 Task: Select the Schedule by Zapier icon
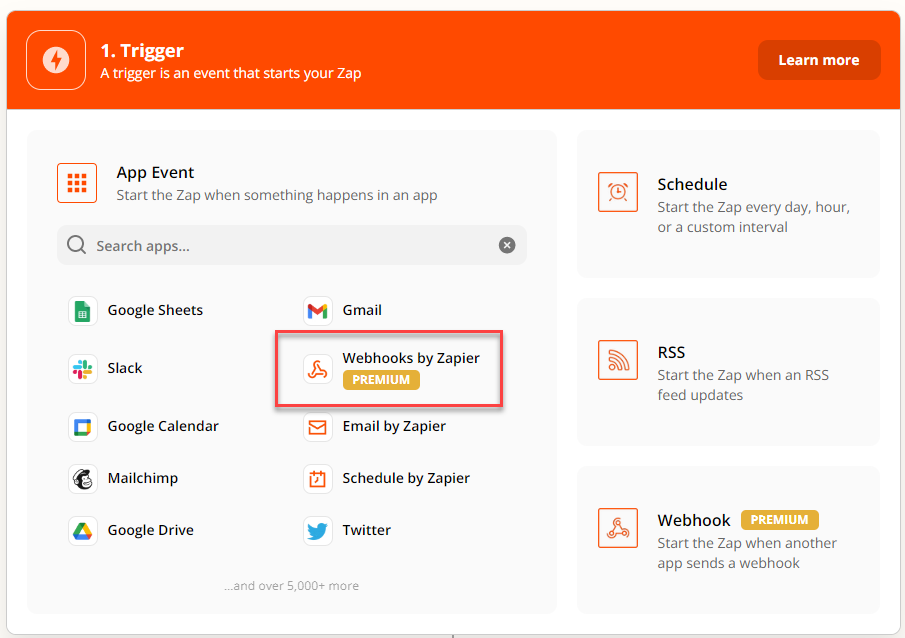317,479
